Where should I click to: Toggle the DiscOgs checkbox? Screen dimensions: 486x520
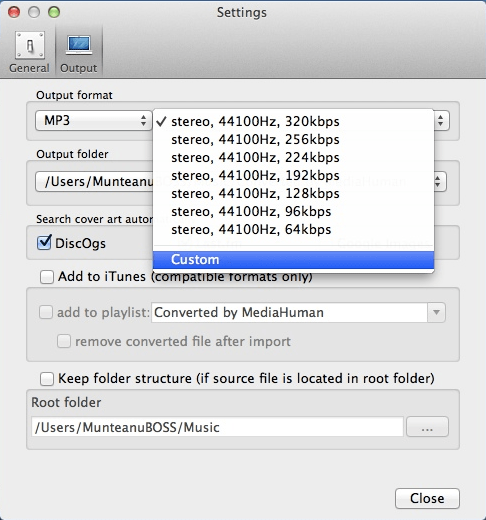44,242
